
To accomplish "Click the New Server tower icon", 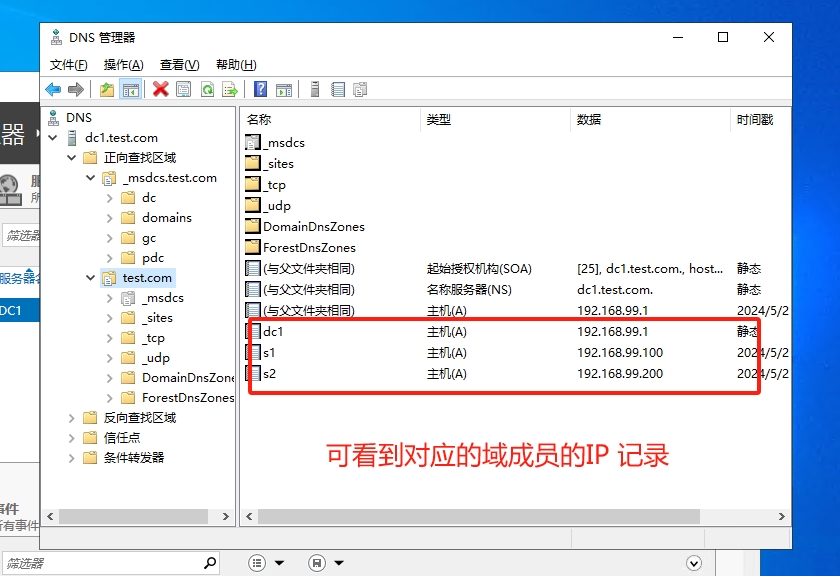I will coord(315,89).
